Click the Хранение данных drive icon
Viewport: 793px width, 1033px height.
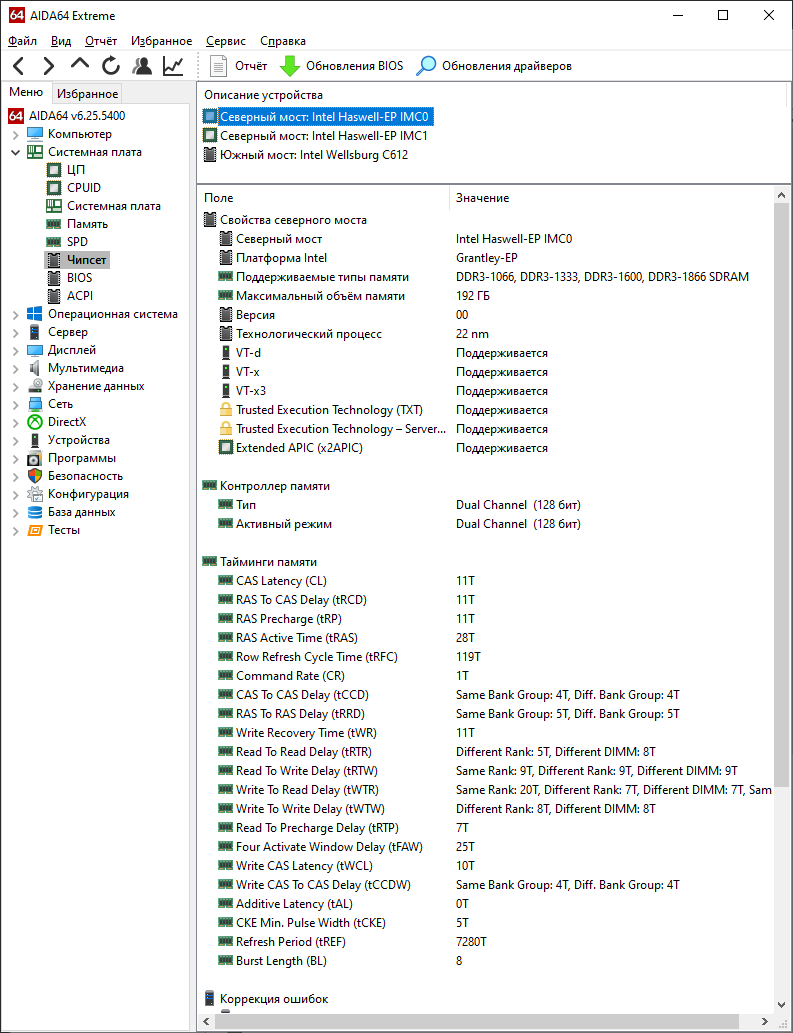pyautogui.click(x=35, y=386)
